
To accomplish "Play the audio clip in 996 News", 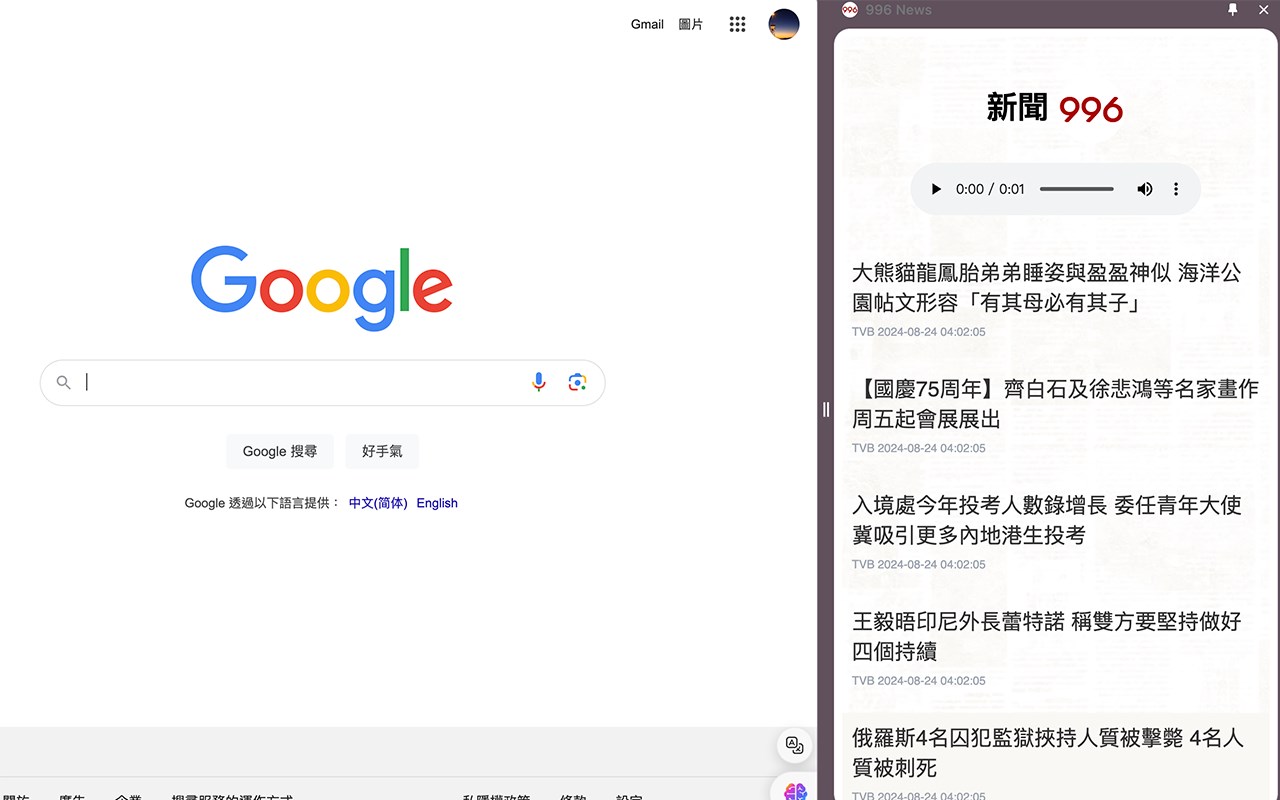I will (x=936, y=189).
